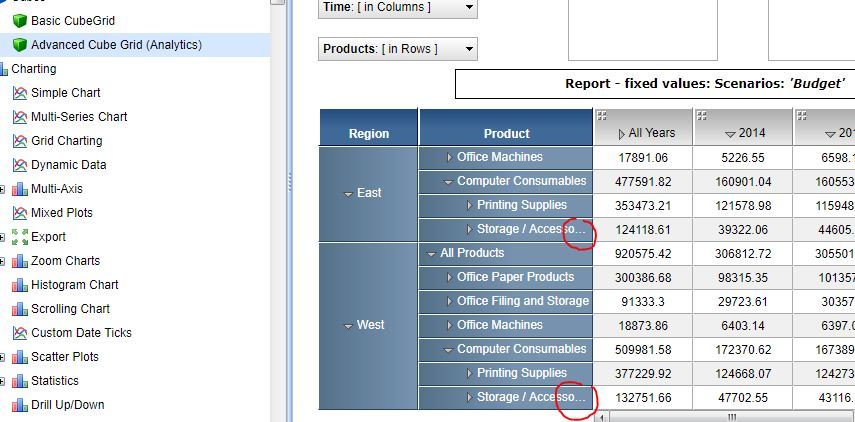Open the Time in Columns dropdown
Image resolution: width=855 pixels, height=422 pixels.
coord(398,7)
